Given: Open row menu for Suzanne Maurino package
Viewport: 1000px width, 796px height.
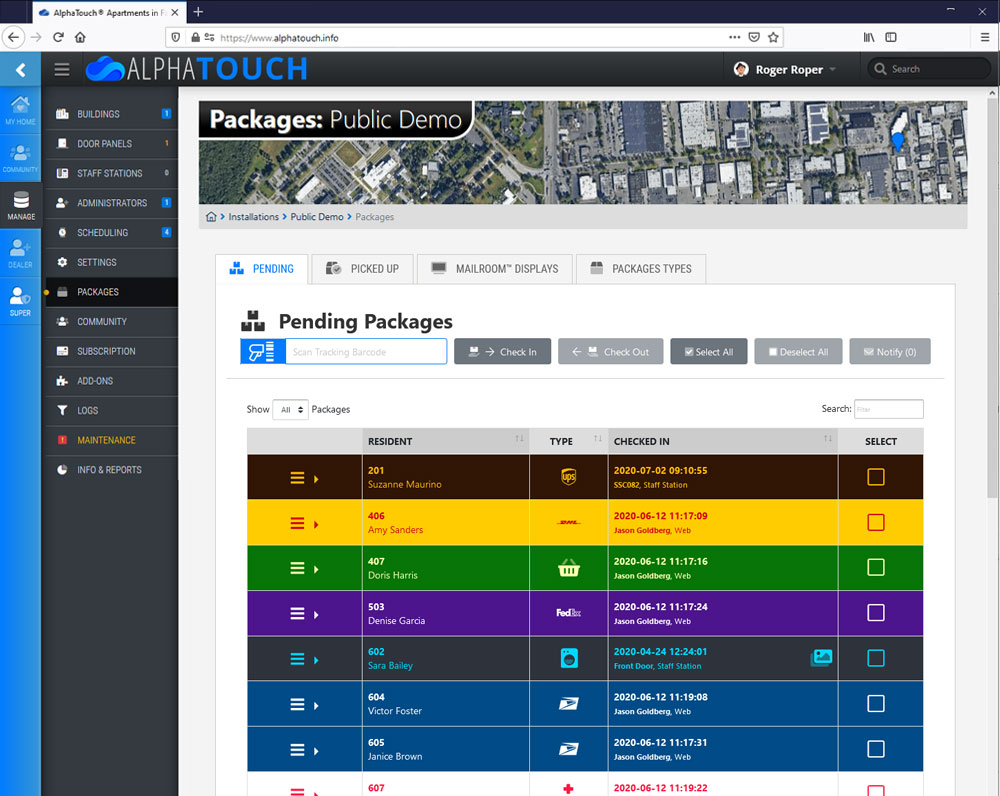Looking at the screenshot, I should pos(297,478).
